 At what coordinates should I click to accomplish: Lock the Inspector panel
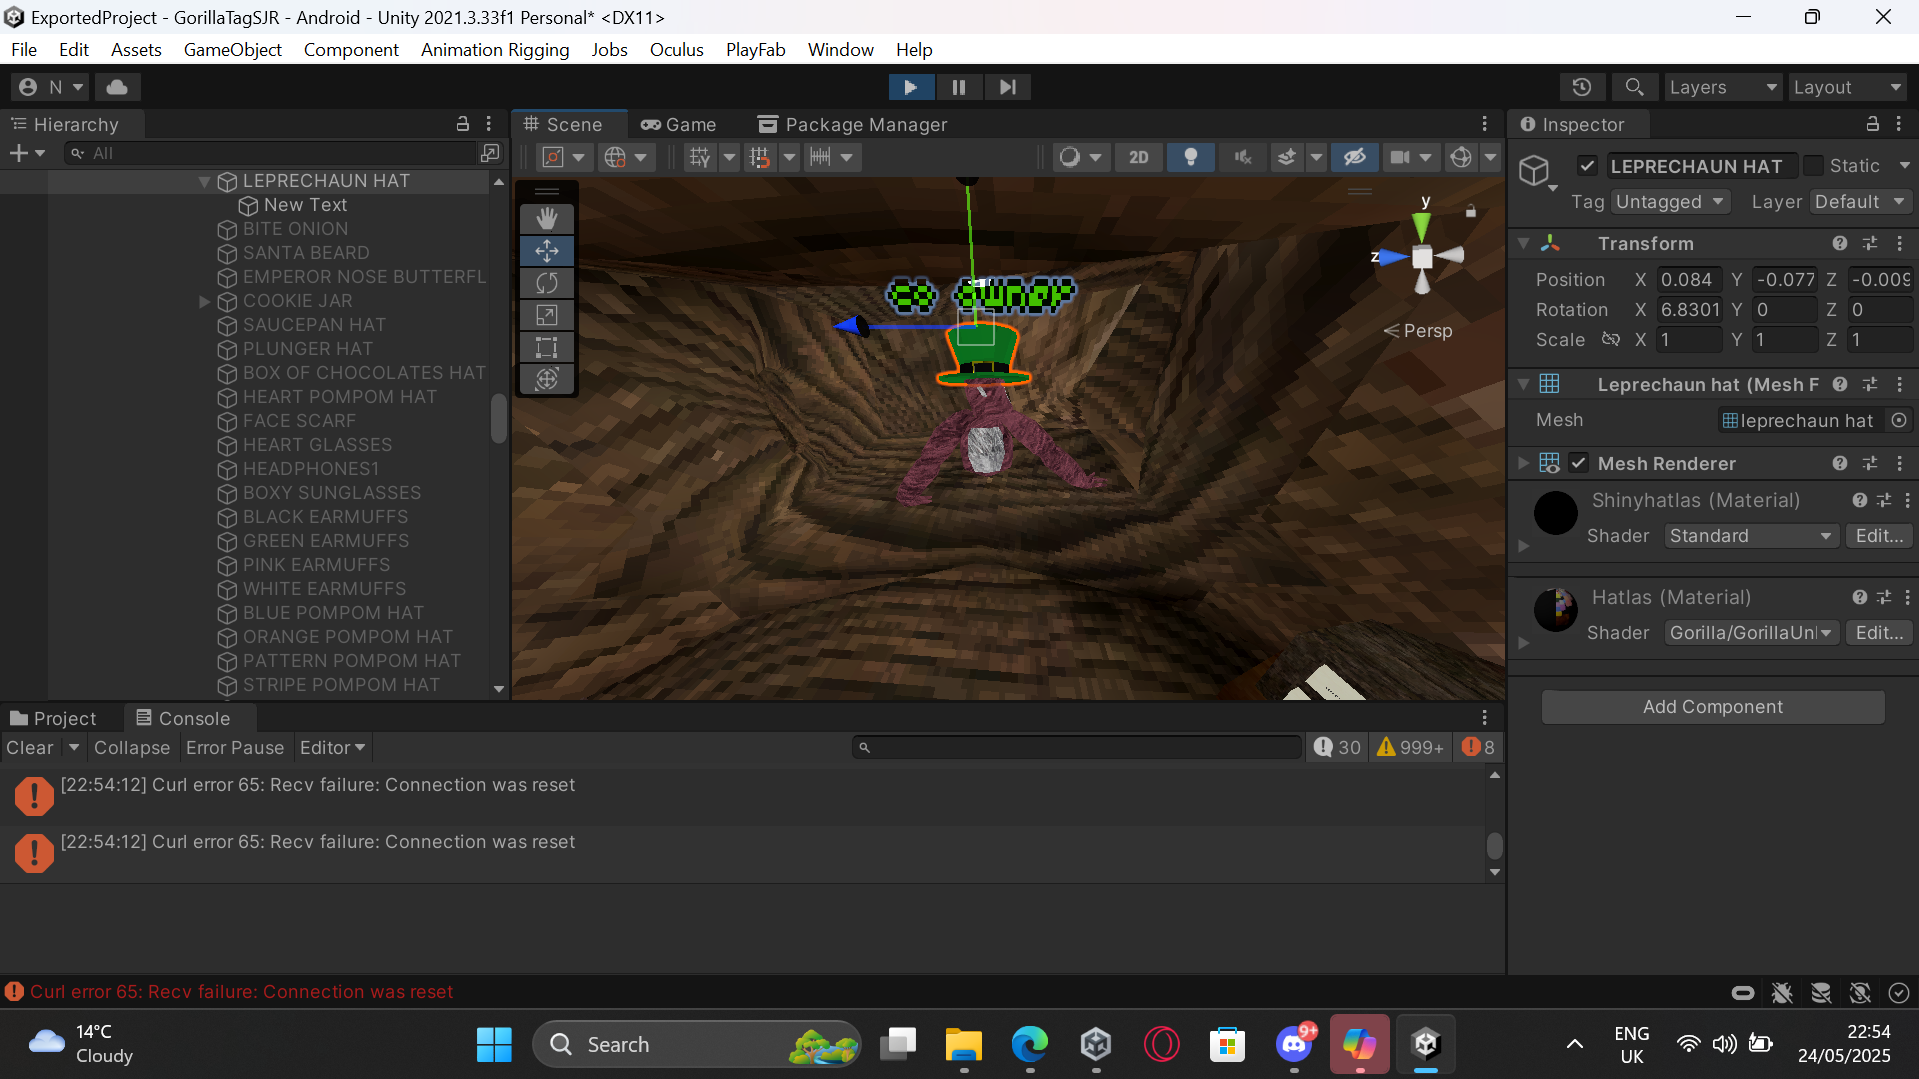[x=1872, y=124]
